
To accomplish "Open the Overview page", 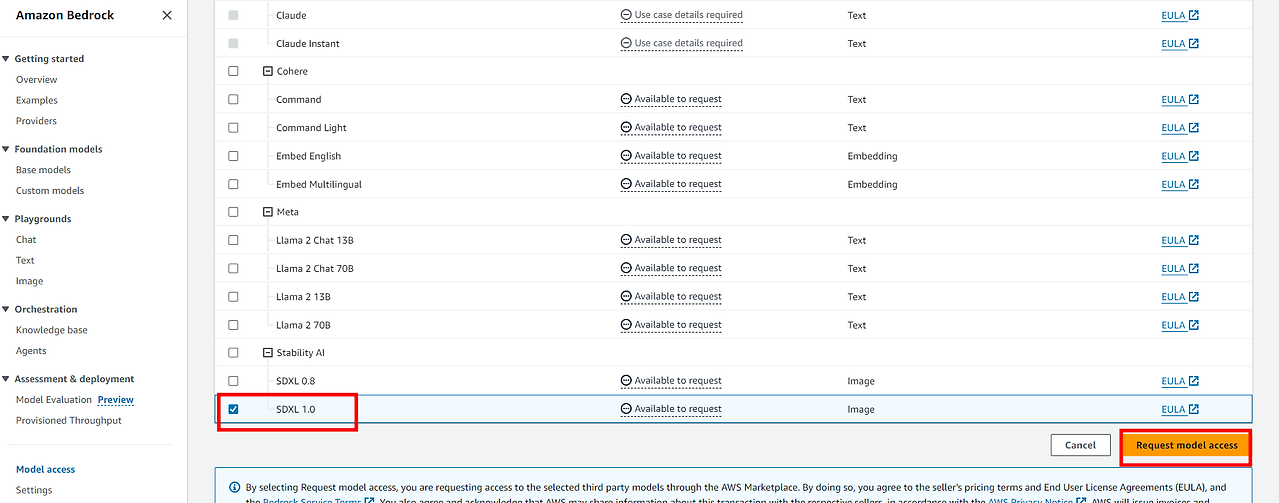I will 37,80.
